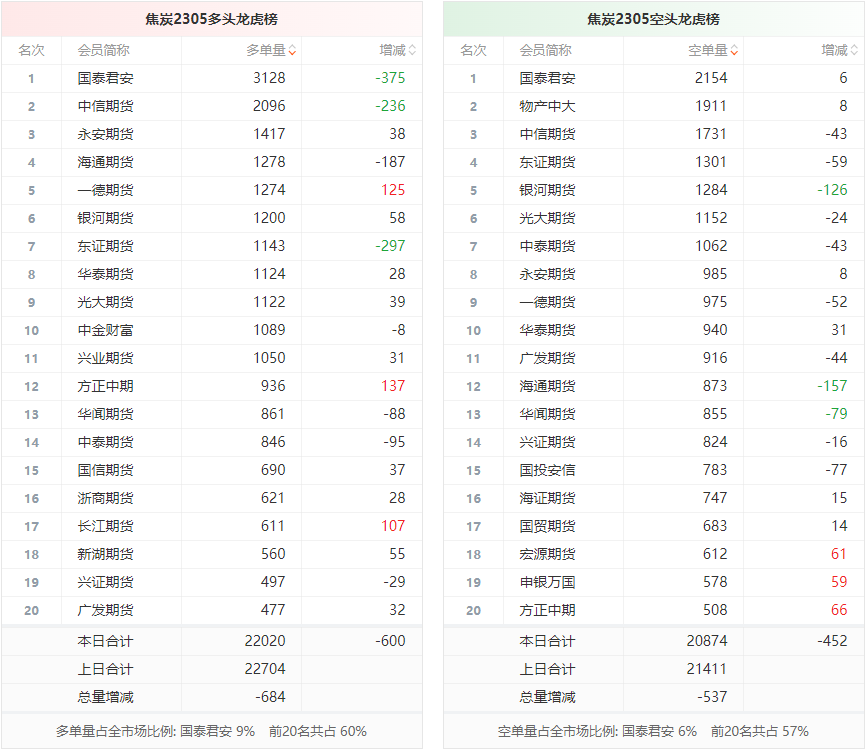
Task: Select 申银万国 member name
Action: (547, 582)
